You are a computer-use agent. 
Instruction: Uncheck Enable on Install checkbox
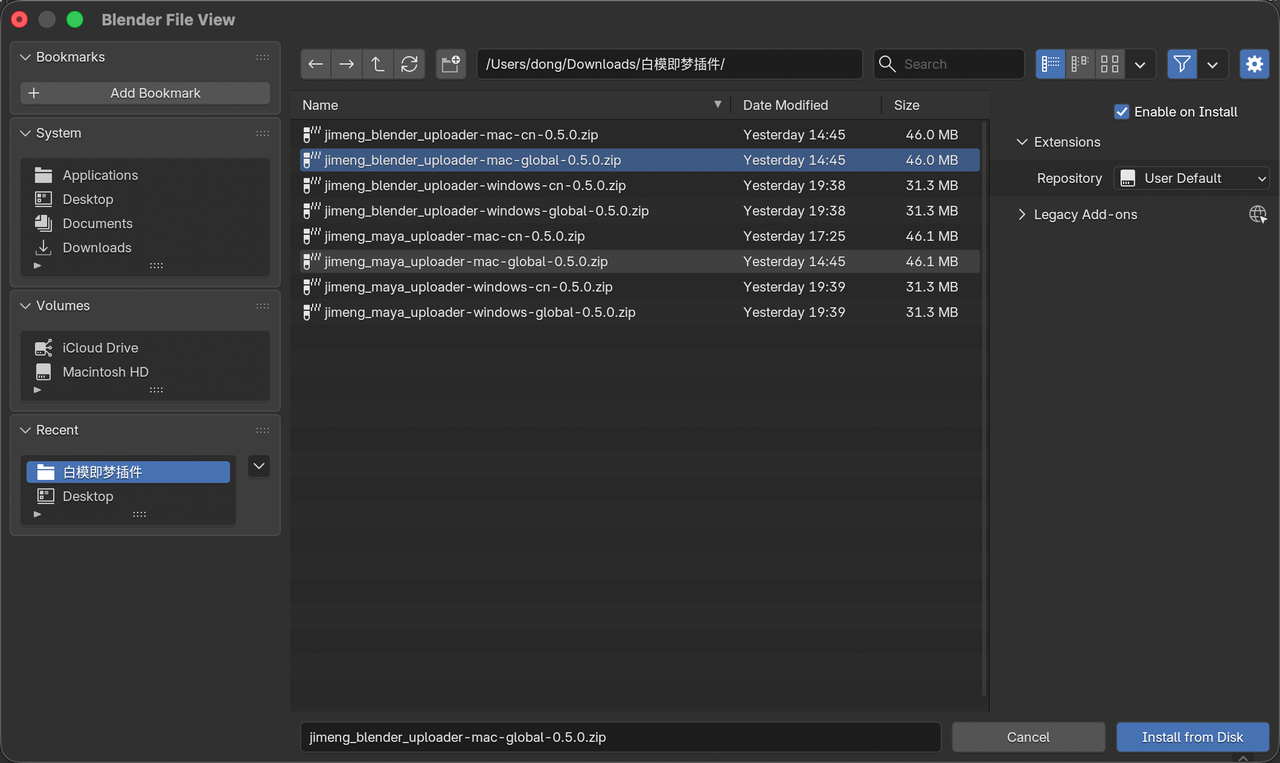pos(1122,112)
